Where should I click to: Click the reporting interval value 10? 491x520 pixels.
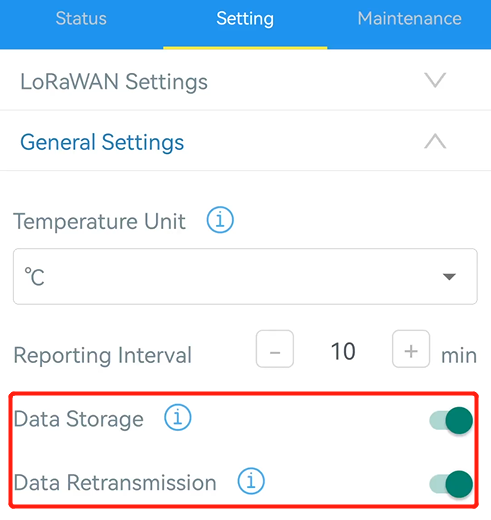click(343, 351)
